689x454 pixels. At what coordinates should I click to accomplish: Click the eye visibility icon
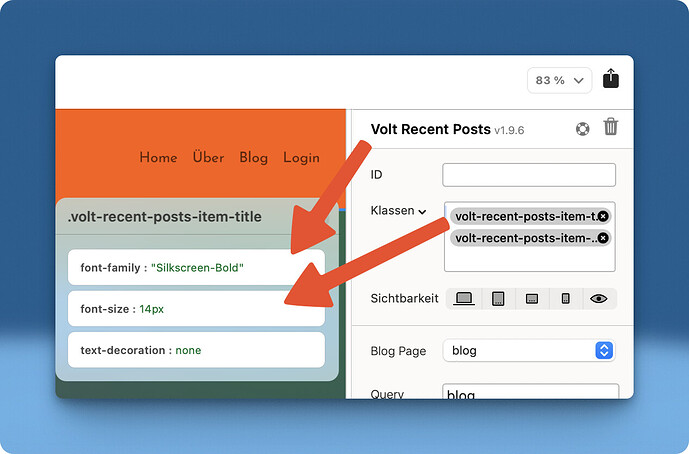[599, 298]
